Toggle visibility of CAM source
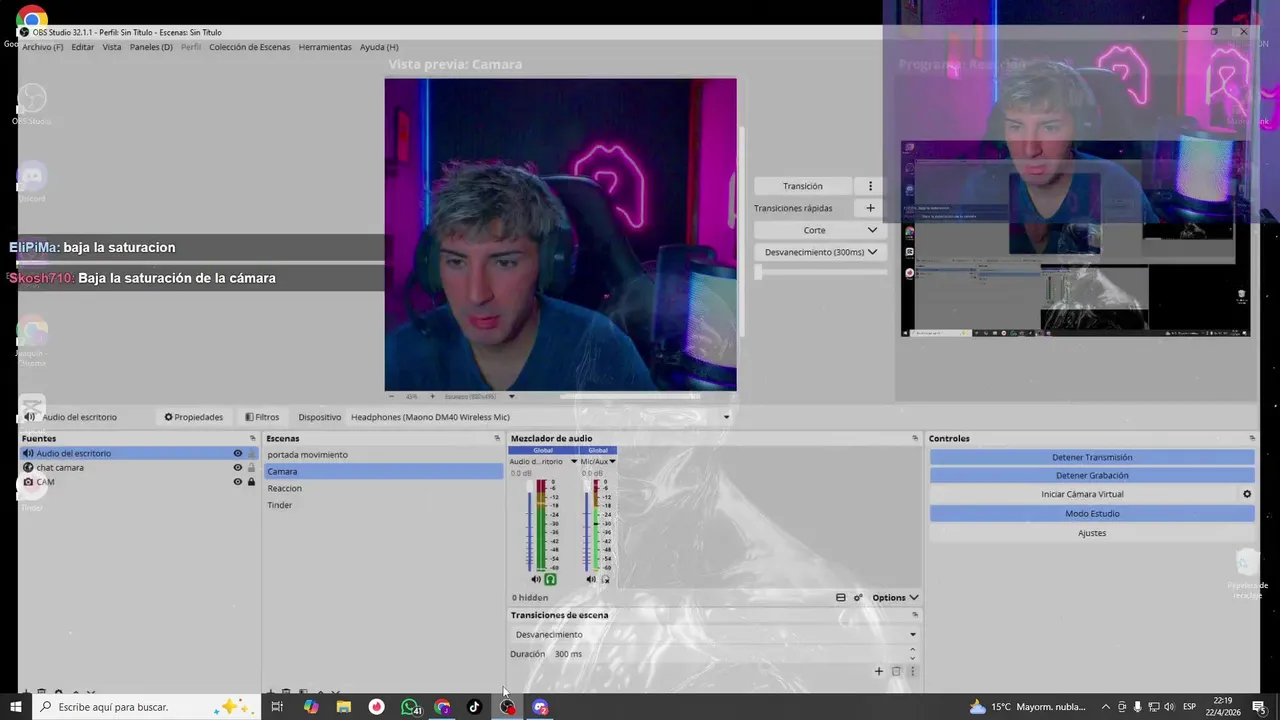1280x720 pixels. [x=238, y=482]
